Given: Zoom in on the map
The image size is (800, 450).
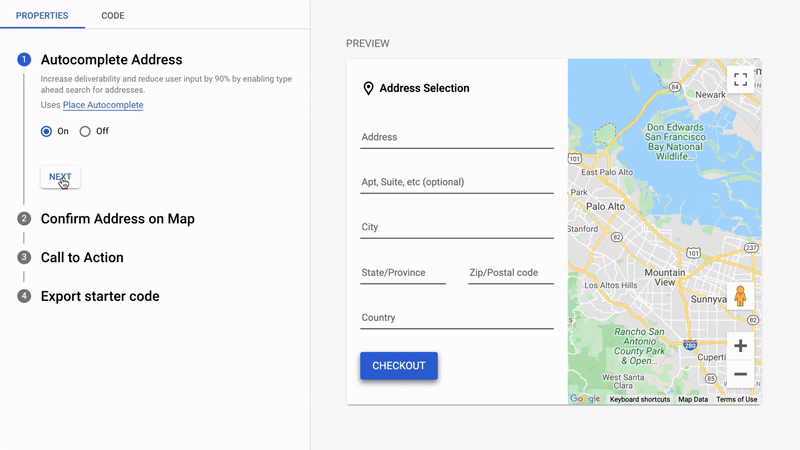Looking at the screenshot, I should coord(740,346).
